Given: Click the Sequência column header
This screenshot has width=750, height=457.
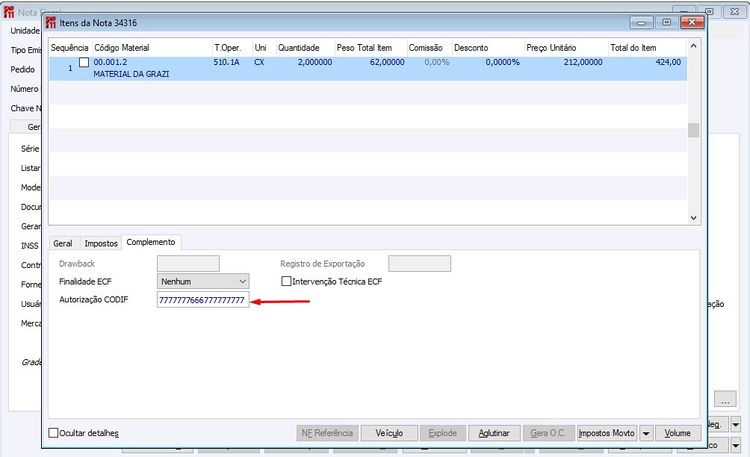Looking at the screenshot, I should 70,48.
